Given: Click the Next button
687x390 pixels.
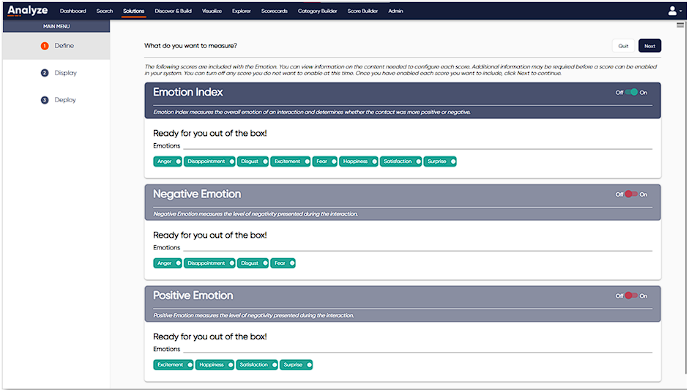Looking at the screenshot, I should (x=650, y=46).
